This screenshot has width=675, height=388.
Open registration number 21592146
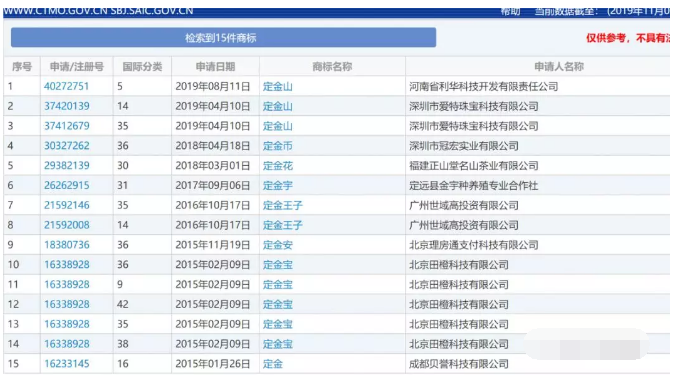(66, 205)
